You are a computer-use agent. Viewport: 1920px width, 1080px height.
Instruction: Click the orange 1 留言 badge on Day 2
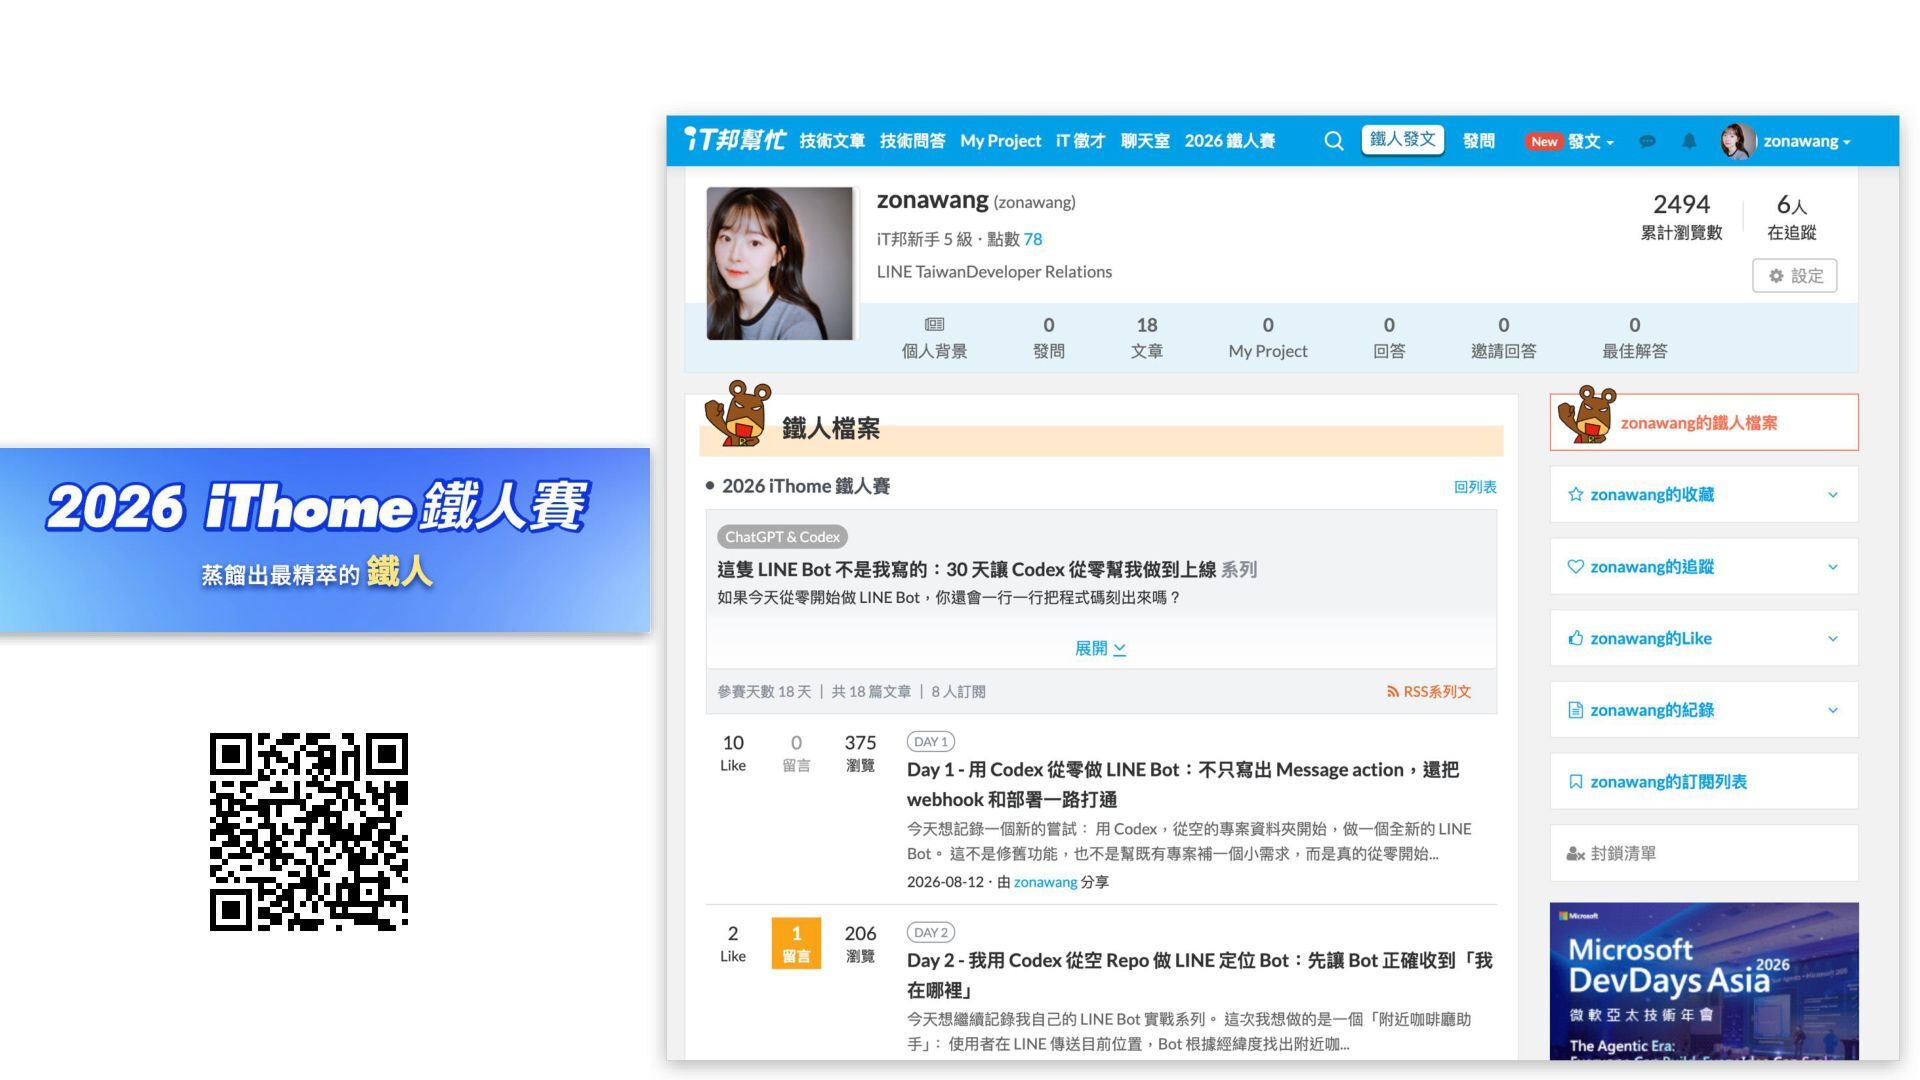point(796,943)
